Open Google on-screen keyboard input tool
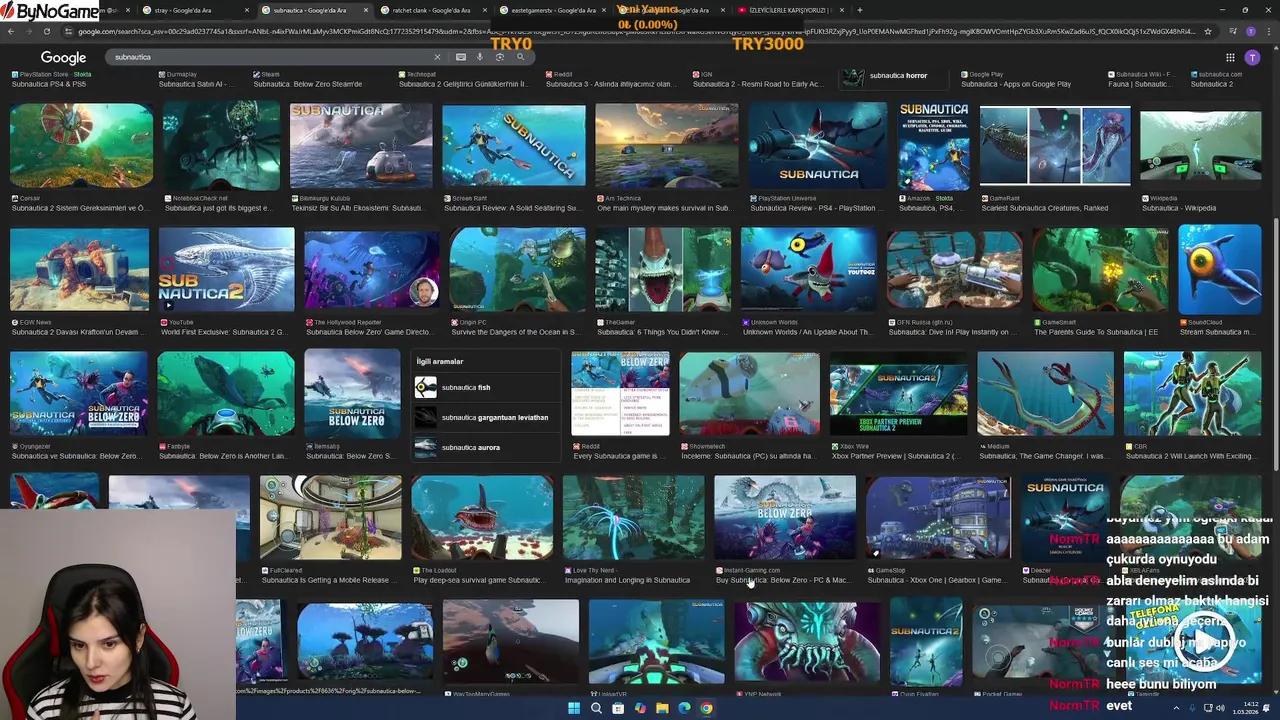 click(461, 57)
